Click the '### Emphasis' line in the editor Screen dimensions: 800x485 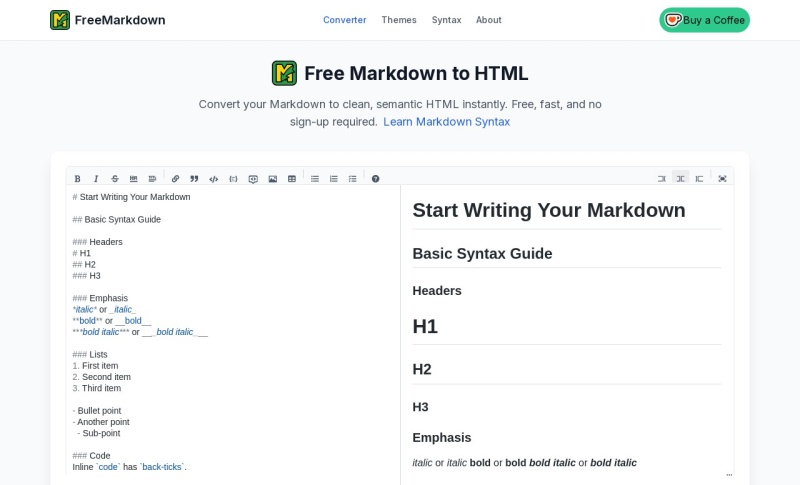[101, 298]
